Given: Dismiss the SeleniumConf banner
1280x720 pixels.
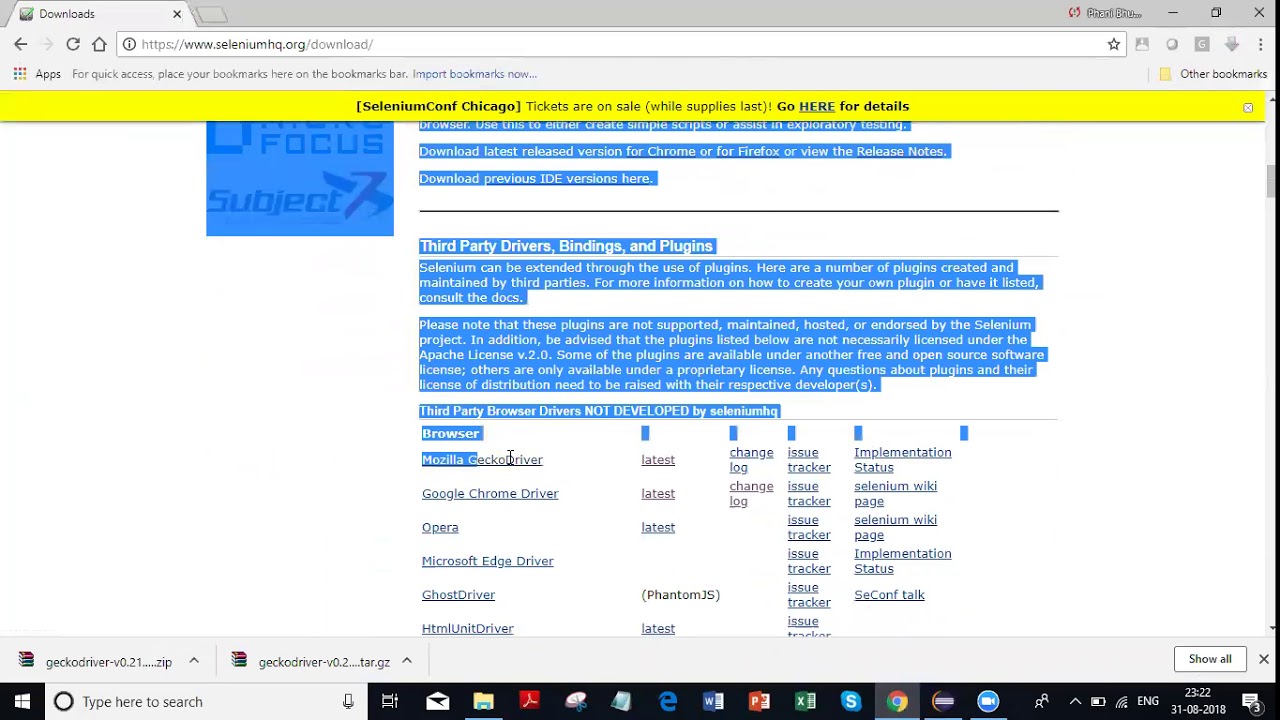Looking at the screenshot, I should pyautogui.click(x=1248, y=107).
